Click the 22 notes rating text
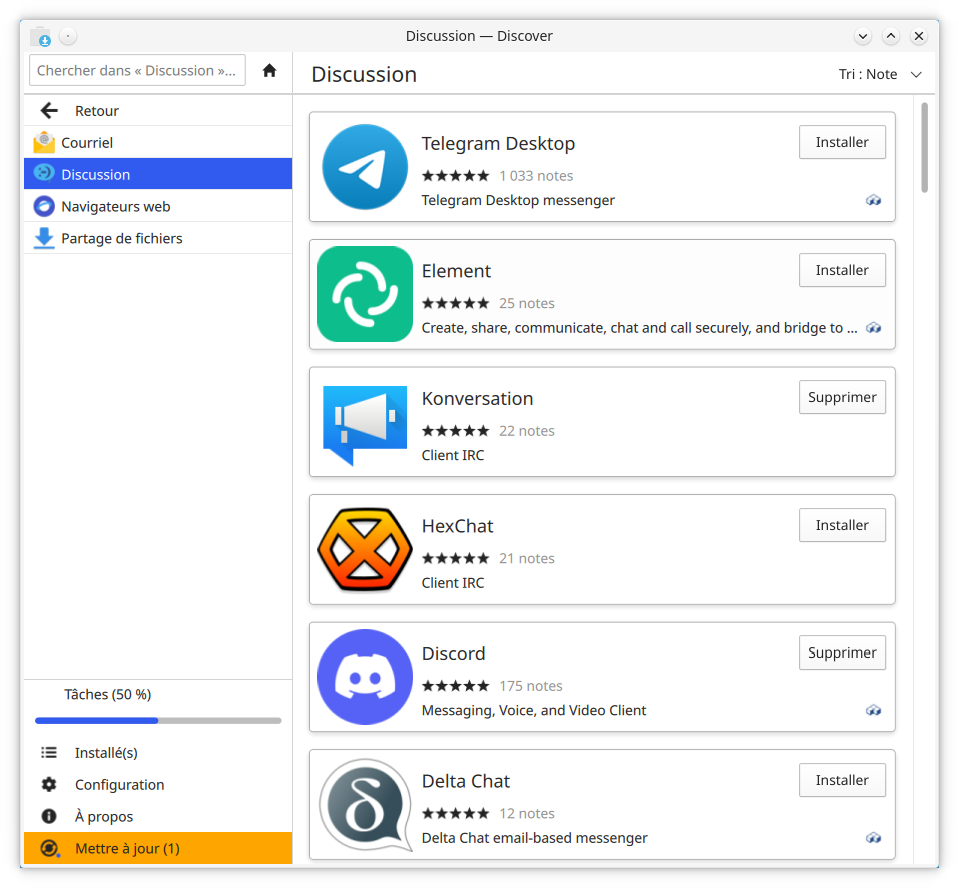This screenshot has height=888, width=959. [527, 431]
